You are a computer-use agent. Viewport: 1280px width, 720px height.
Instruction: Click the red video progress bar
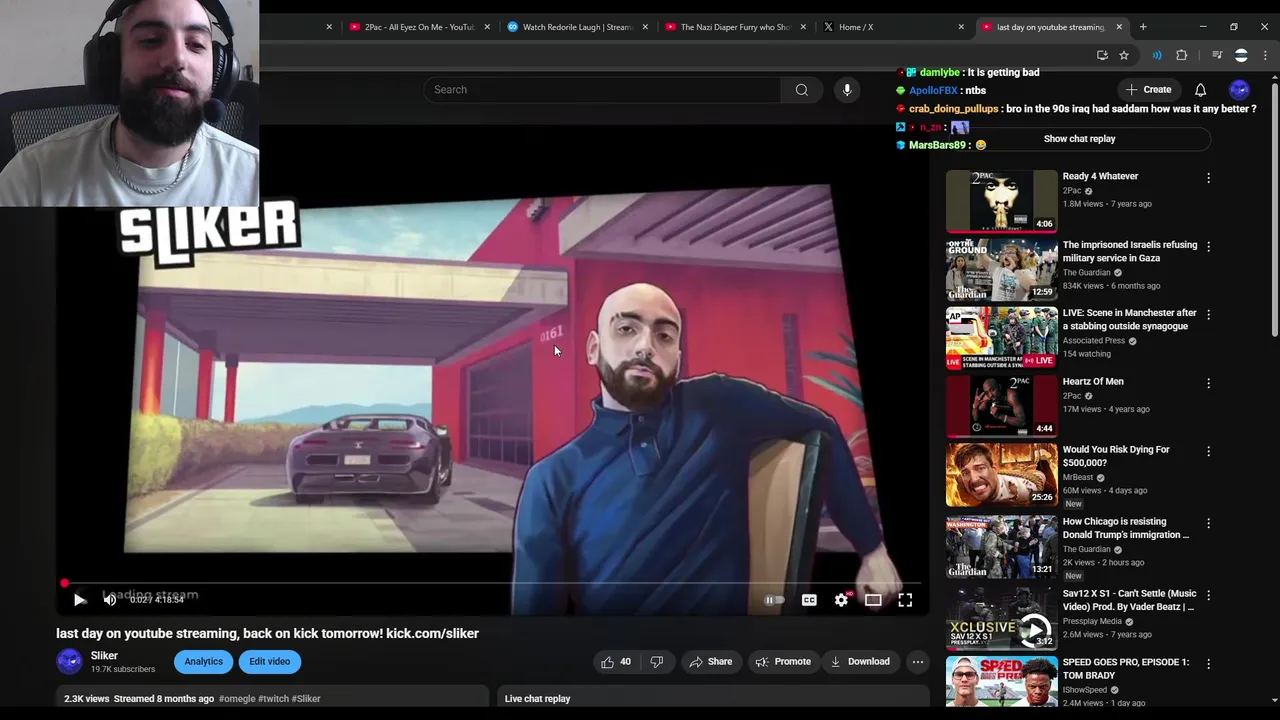click(490, 583)
